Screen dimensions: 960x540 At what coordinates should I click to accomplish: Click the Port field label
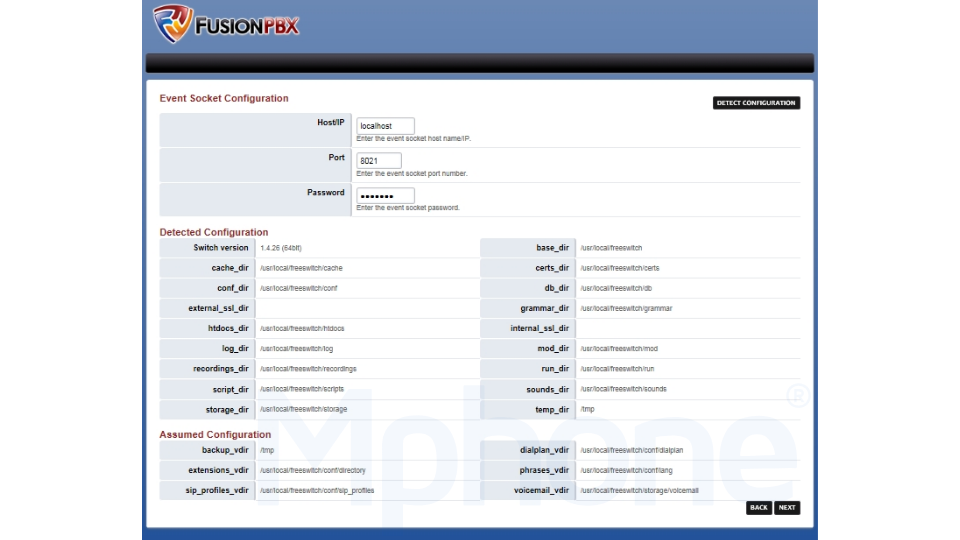pyautogui.click(x=336, y=157)
